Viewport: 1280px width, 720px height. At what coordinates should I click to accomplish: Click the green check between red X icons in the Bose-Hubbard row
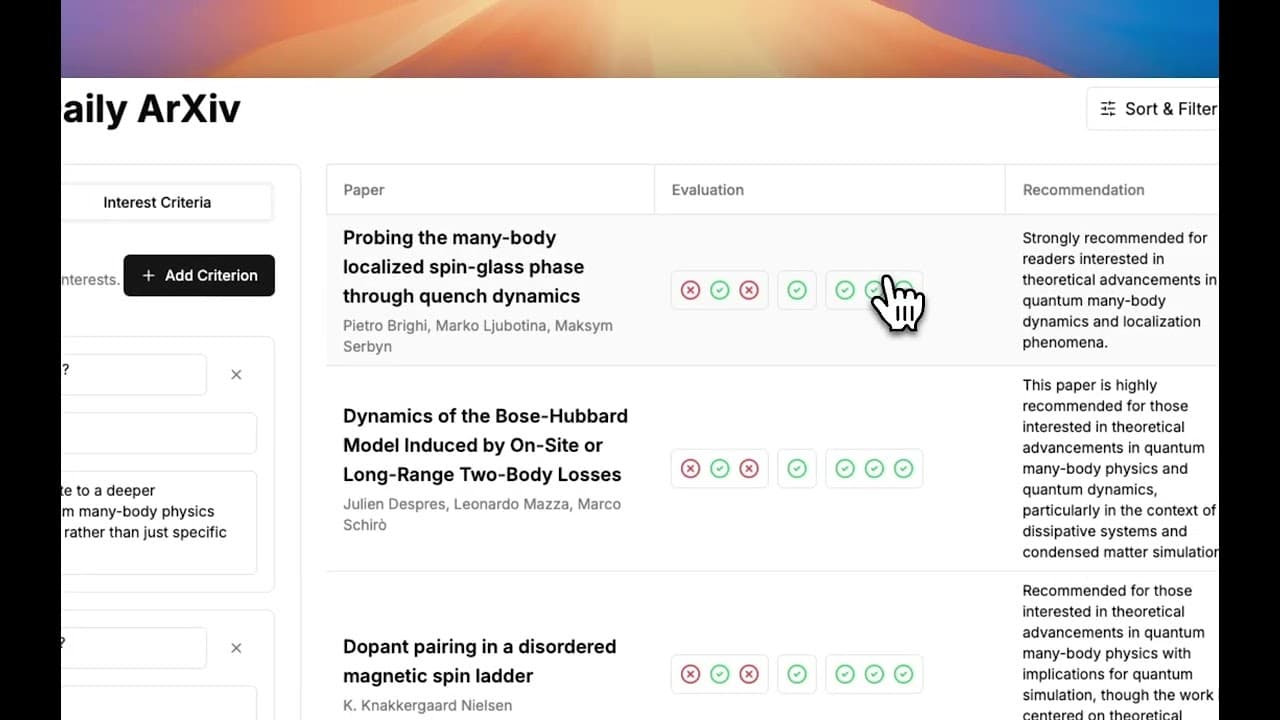[720, 468]
